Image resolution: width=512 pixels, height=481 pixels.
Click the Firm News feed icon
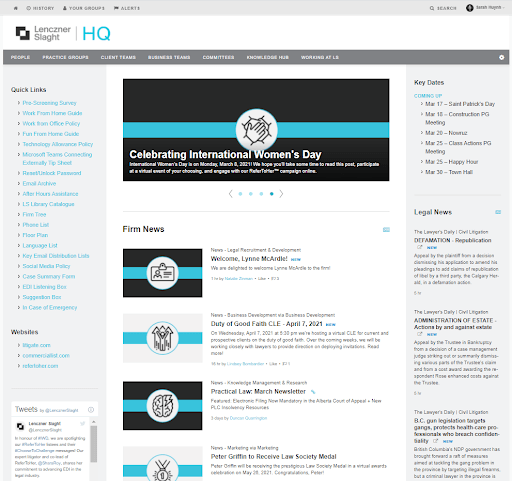coord(386,230)
